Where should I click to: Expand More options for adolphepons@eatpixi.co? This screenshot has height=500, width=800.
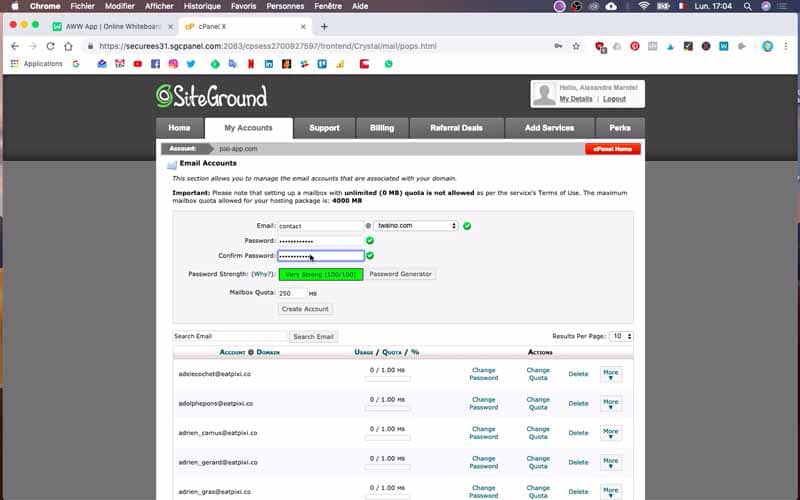611,404
